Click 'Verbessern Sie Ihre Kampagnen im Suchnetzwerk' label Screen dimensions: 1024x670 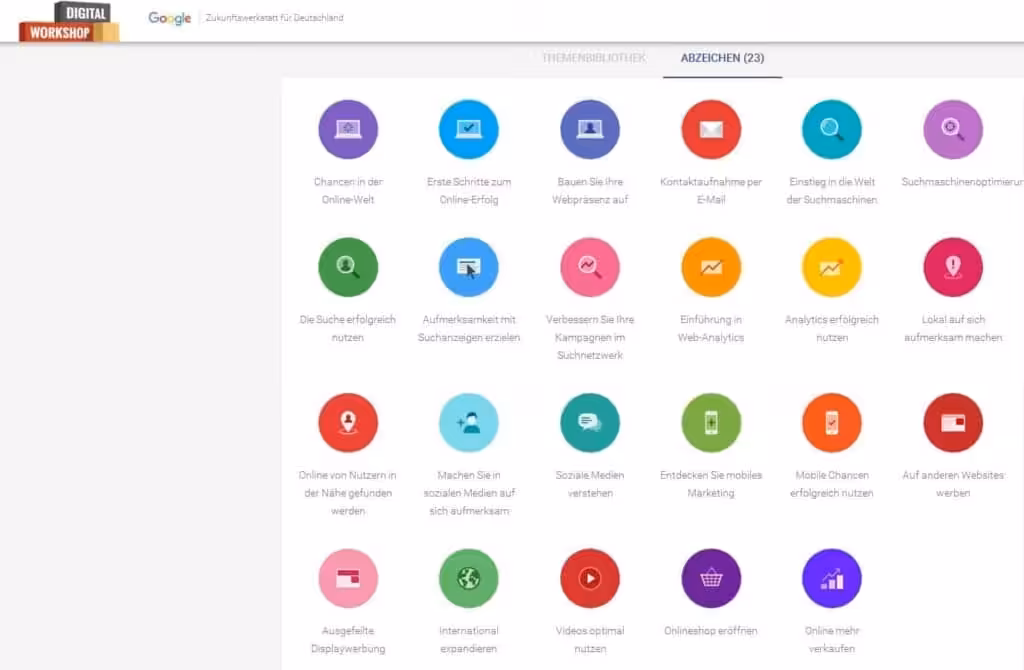pos(590,337)
